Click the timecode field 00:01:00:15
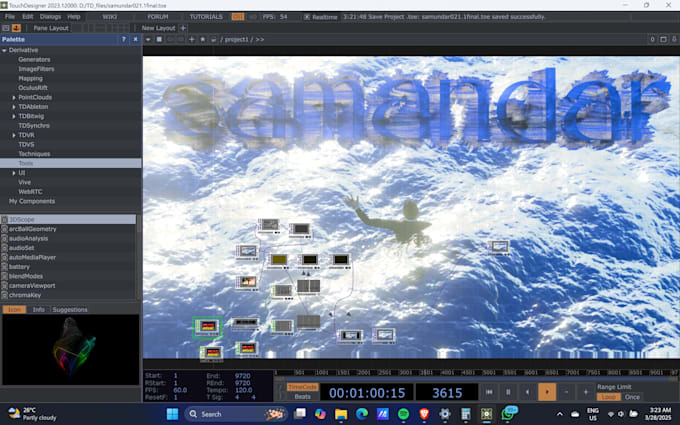 [x=367, y=392]
